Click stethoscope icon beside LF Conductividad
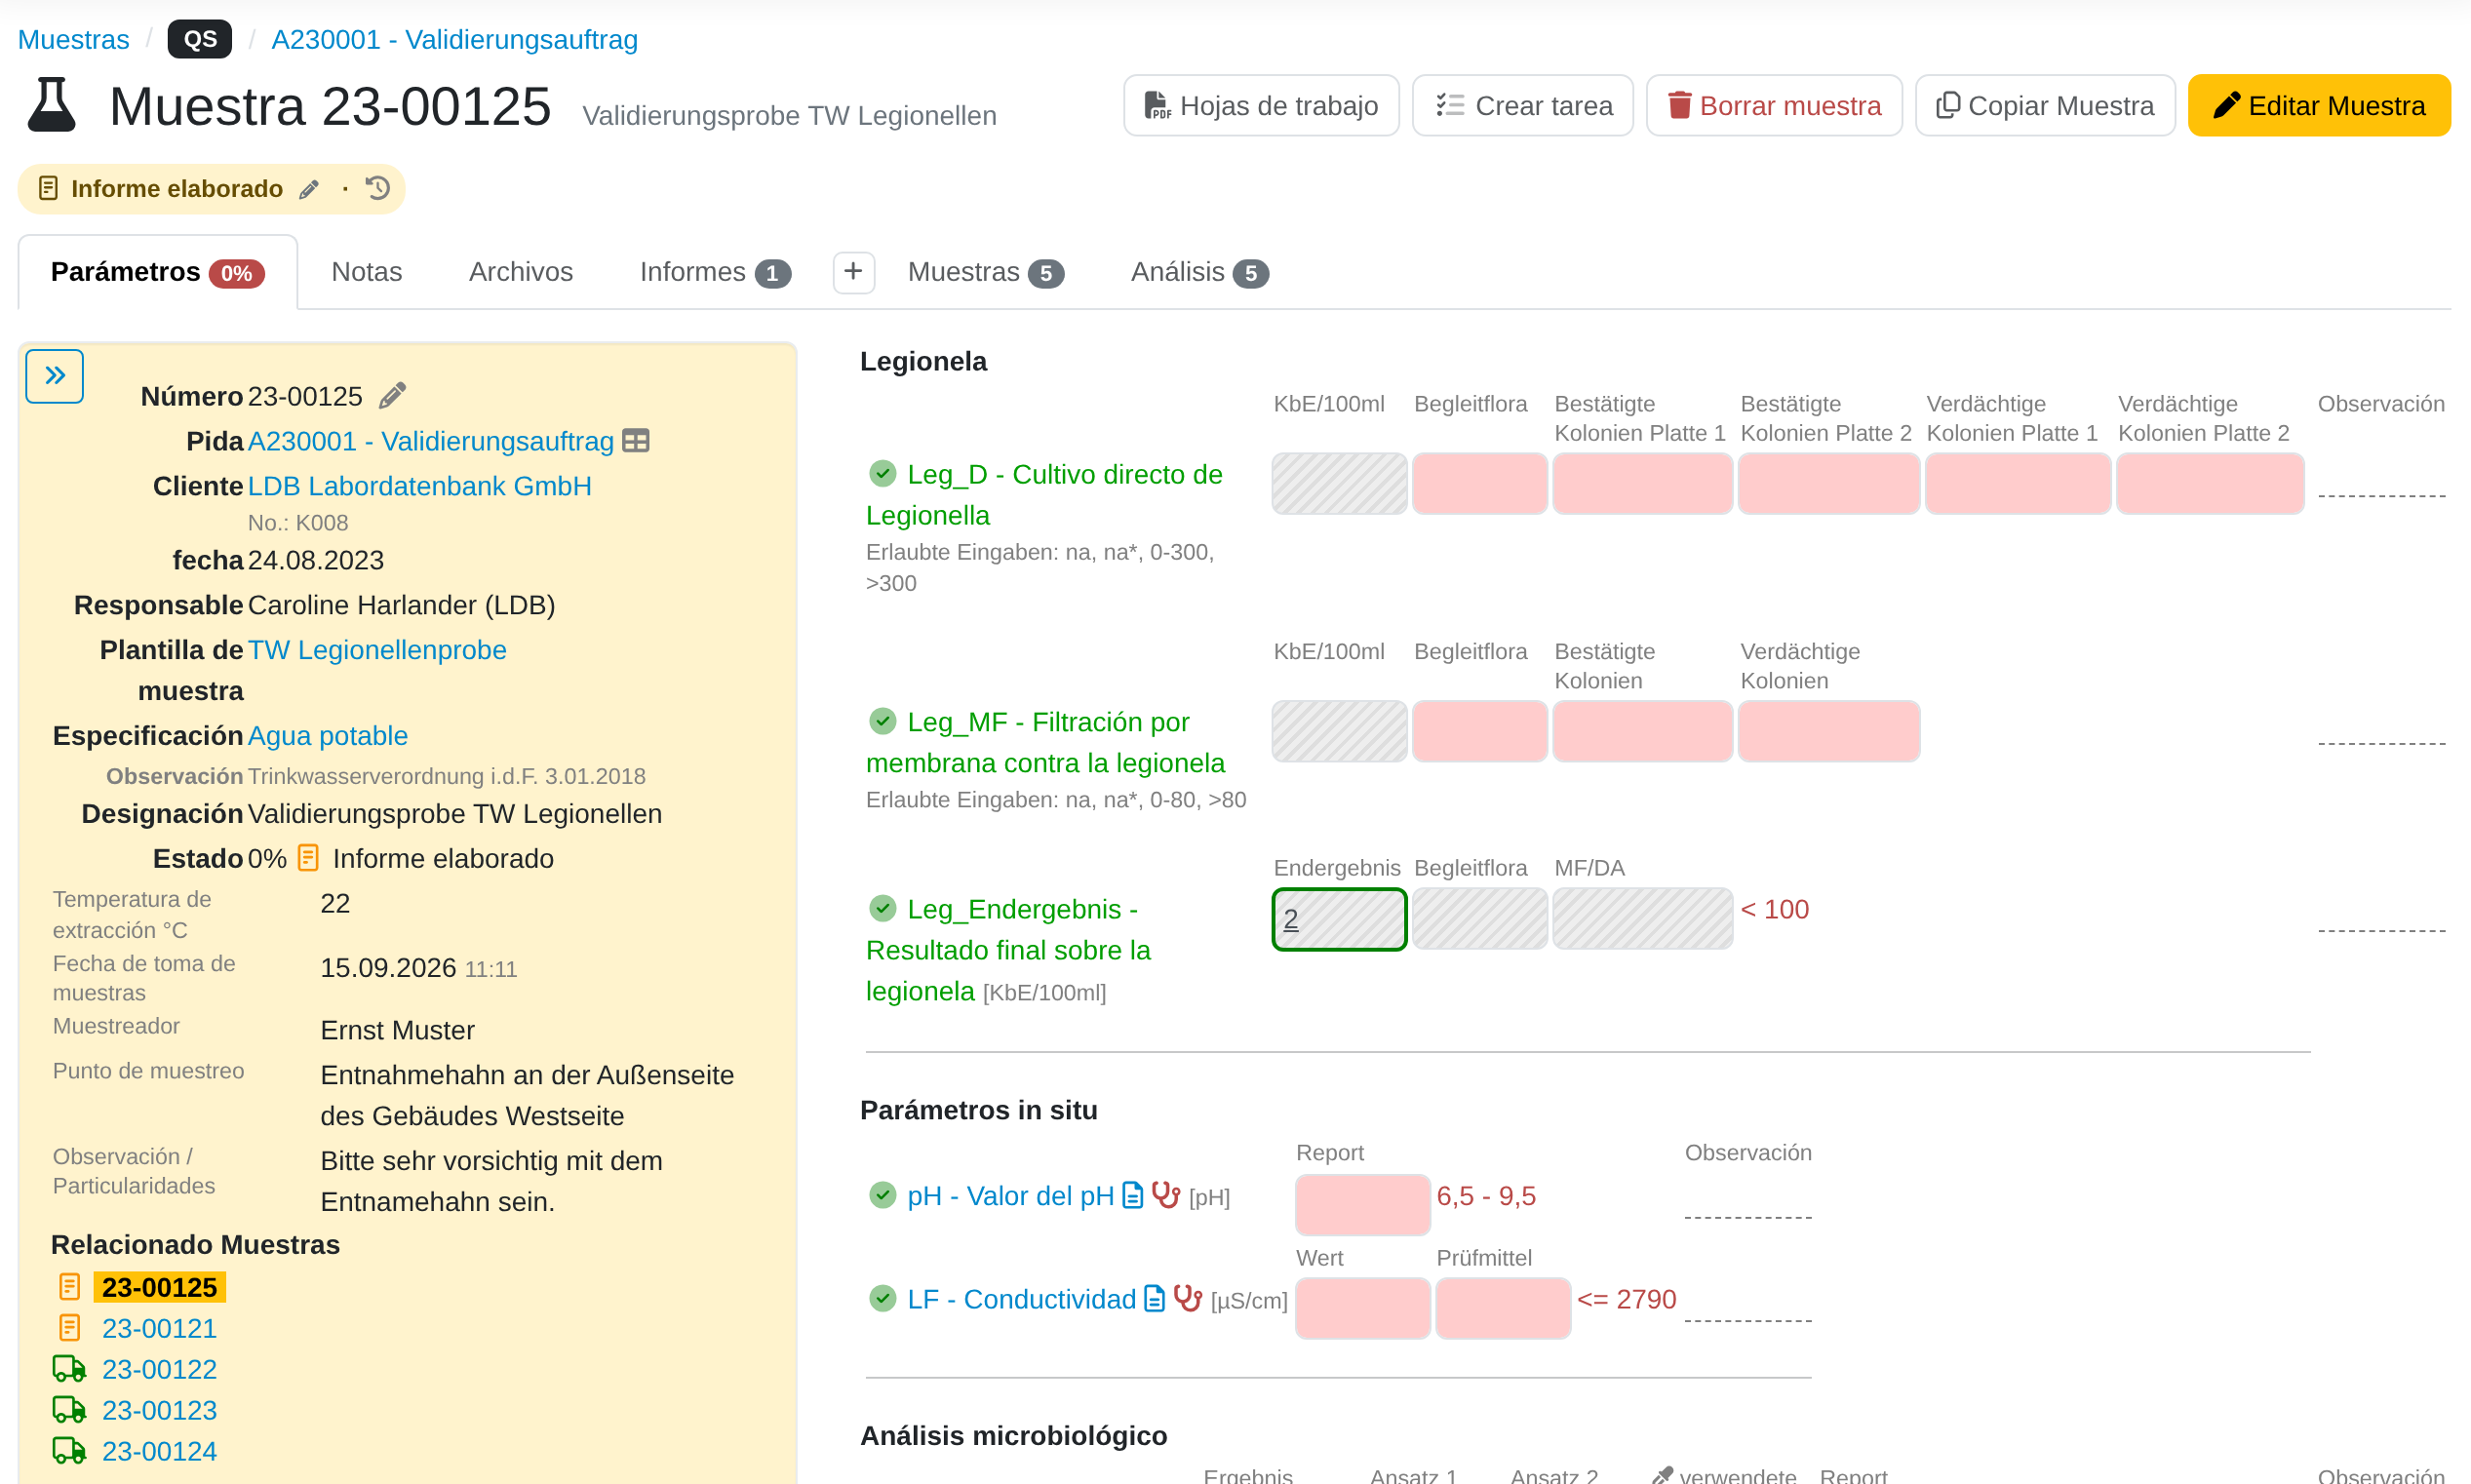This screenshot has height=1484, width=2471. (x=1187, y=1298)
